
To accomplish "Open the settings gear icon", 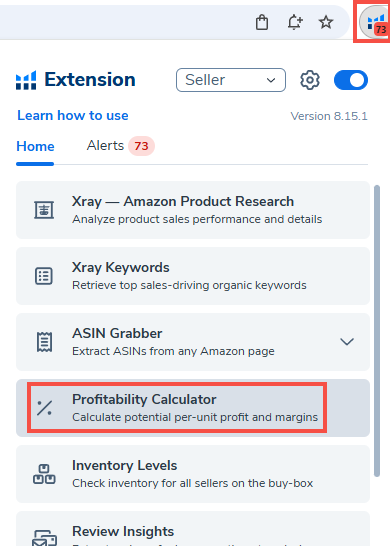I will click(x=310, y=80).
